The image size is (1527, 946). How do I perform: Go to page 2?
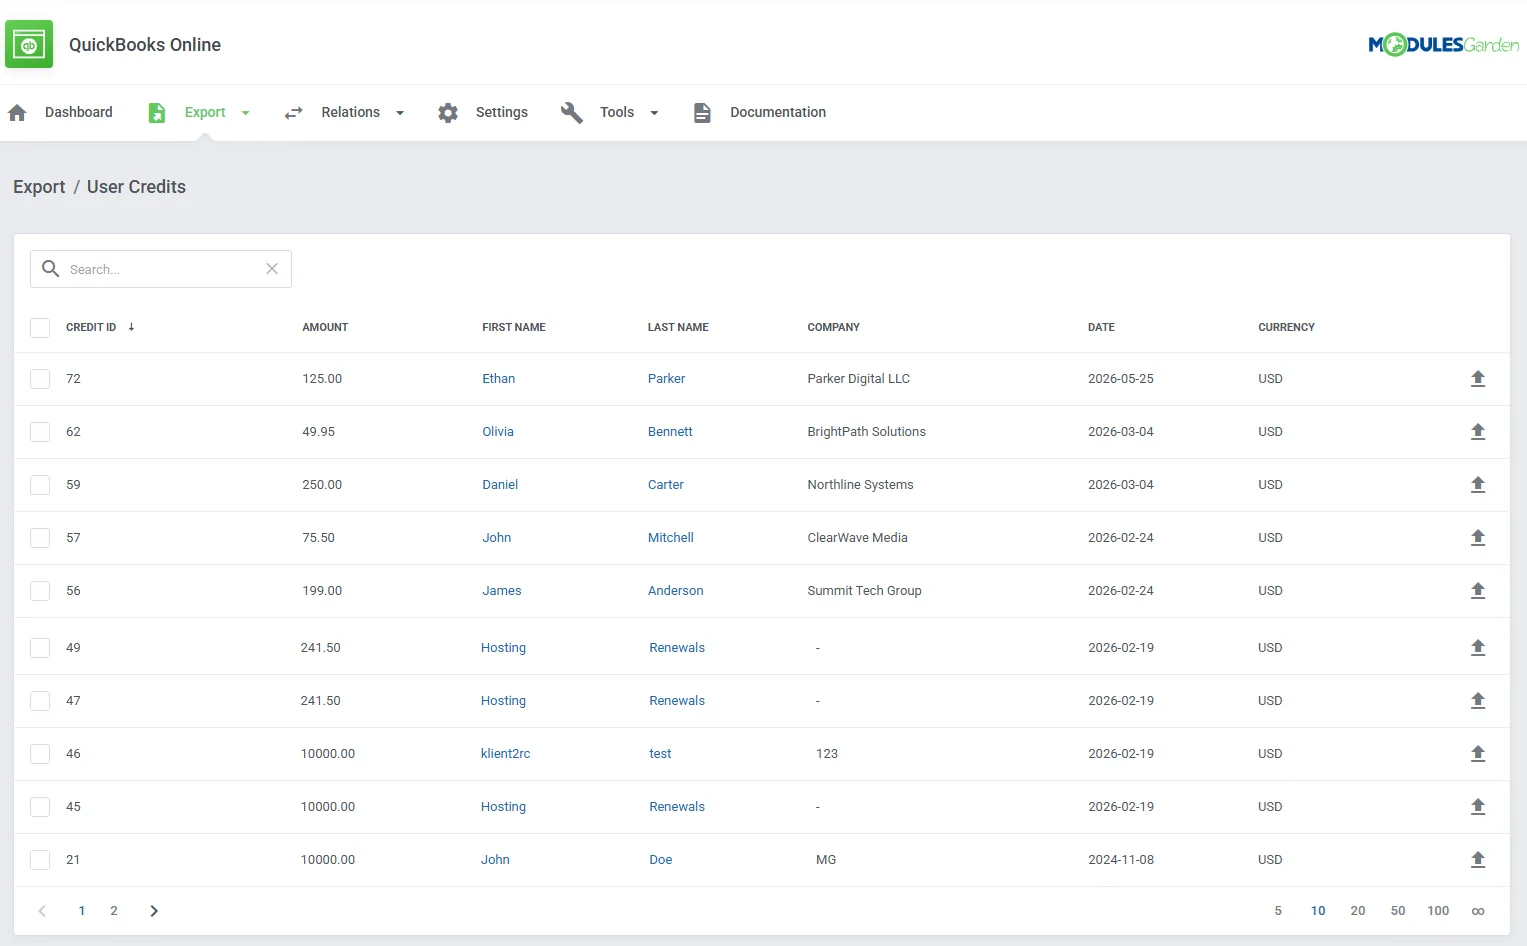pos(114,911)
